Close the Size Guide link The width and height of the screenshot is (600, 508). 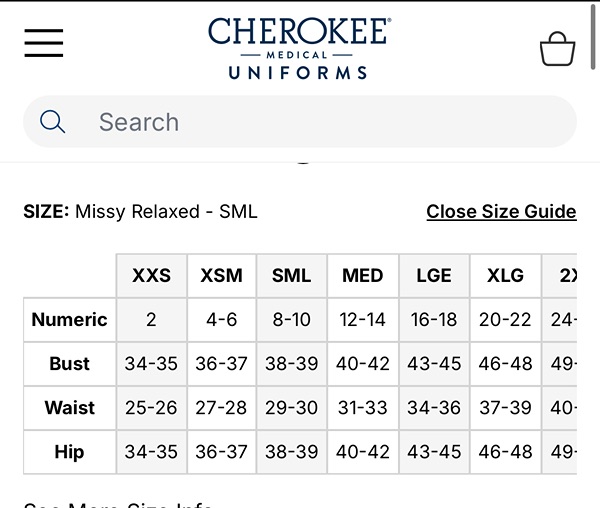click(501, 211)
